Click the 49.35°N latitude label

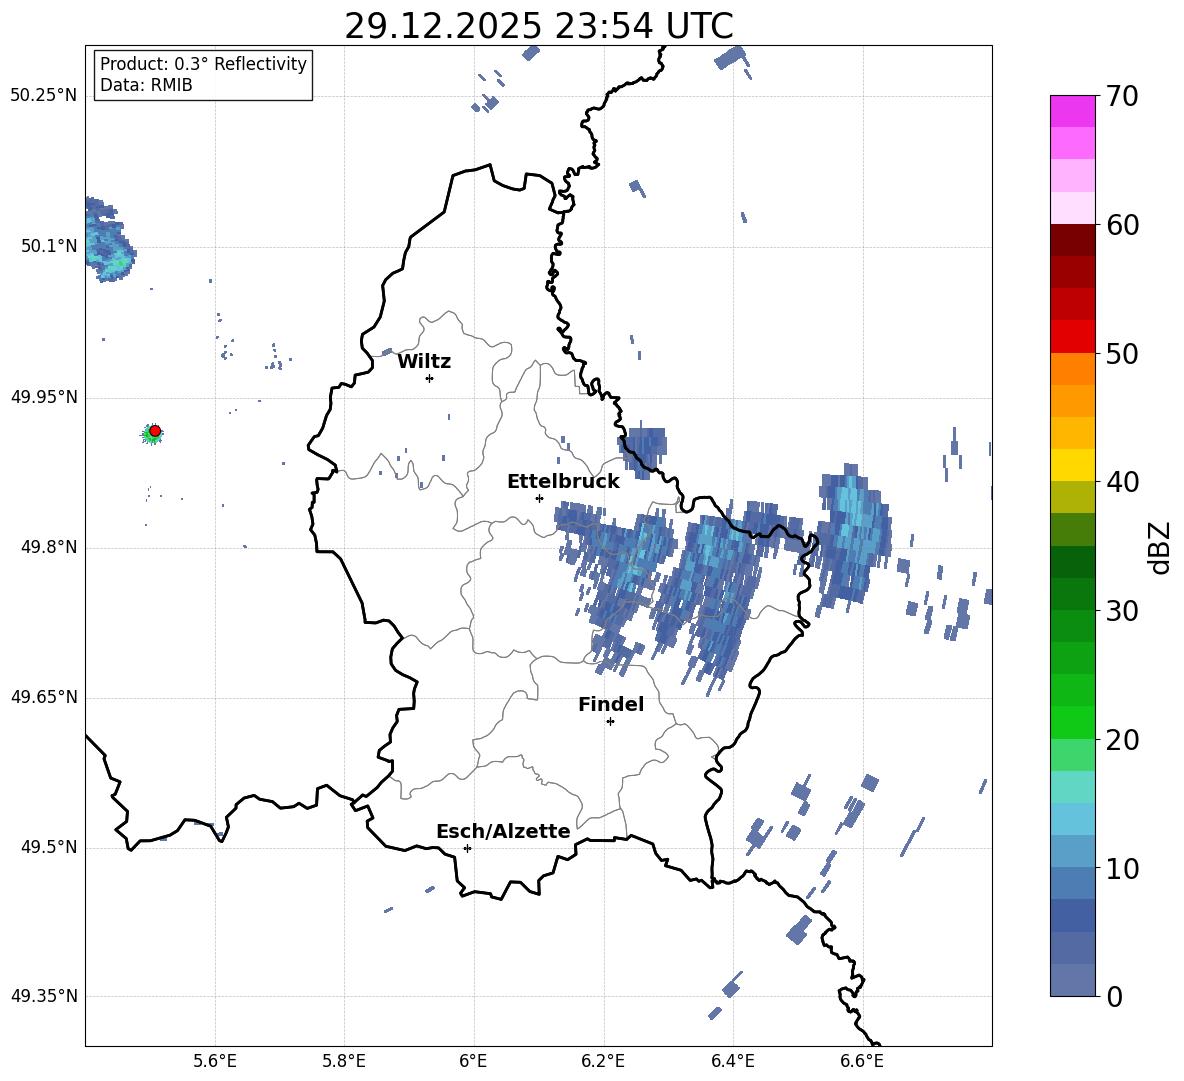coord(44,996)
